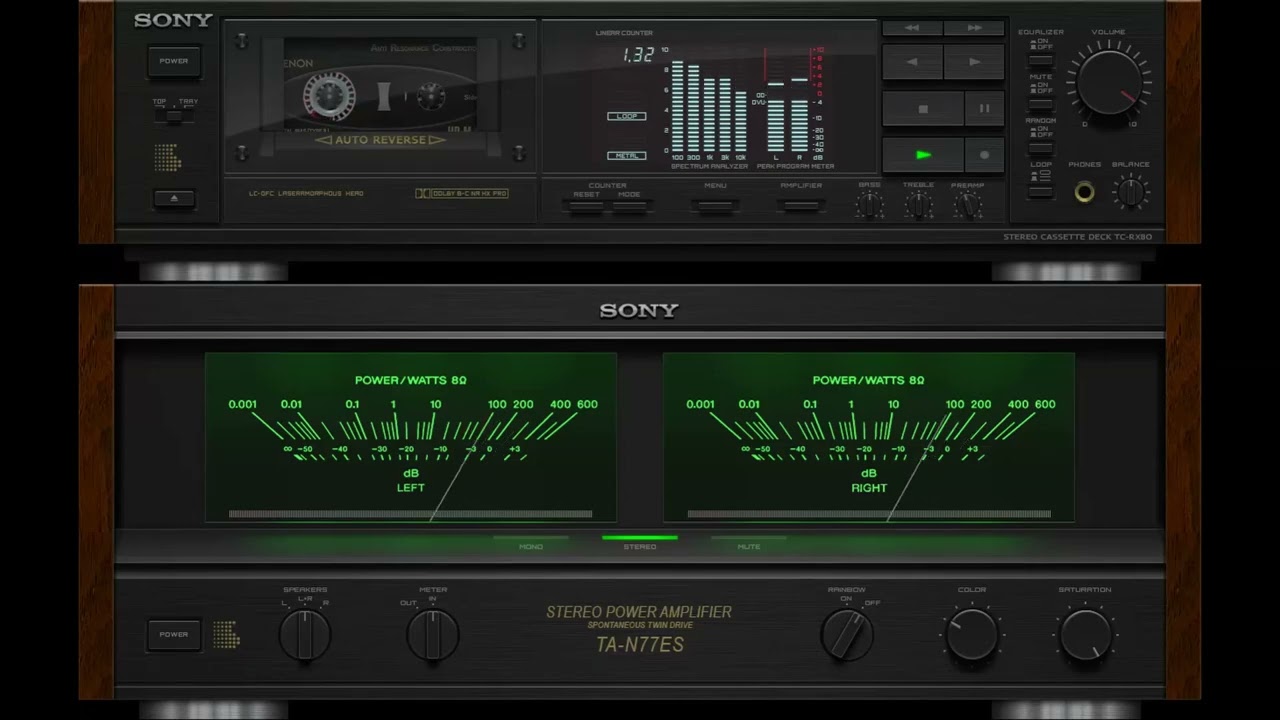Toggle the Loop switch on the deck
This screenshot has width=1280, height=720.
1041,191
